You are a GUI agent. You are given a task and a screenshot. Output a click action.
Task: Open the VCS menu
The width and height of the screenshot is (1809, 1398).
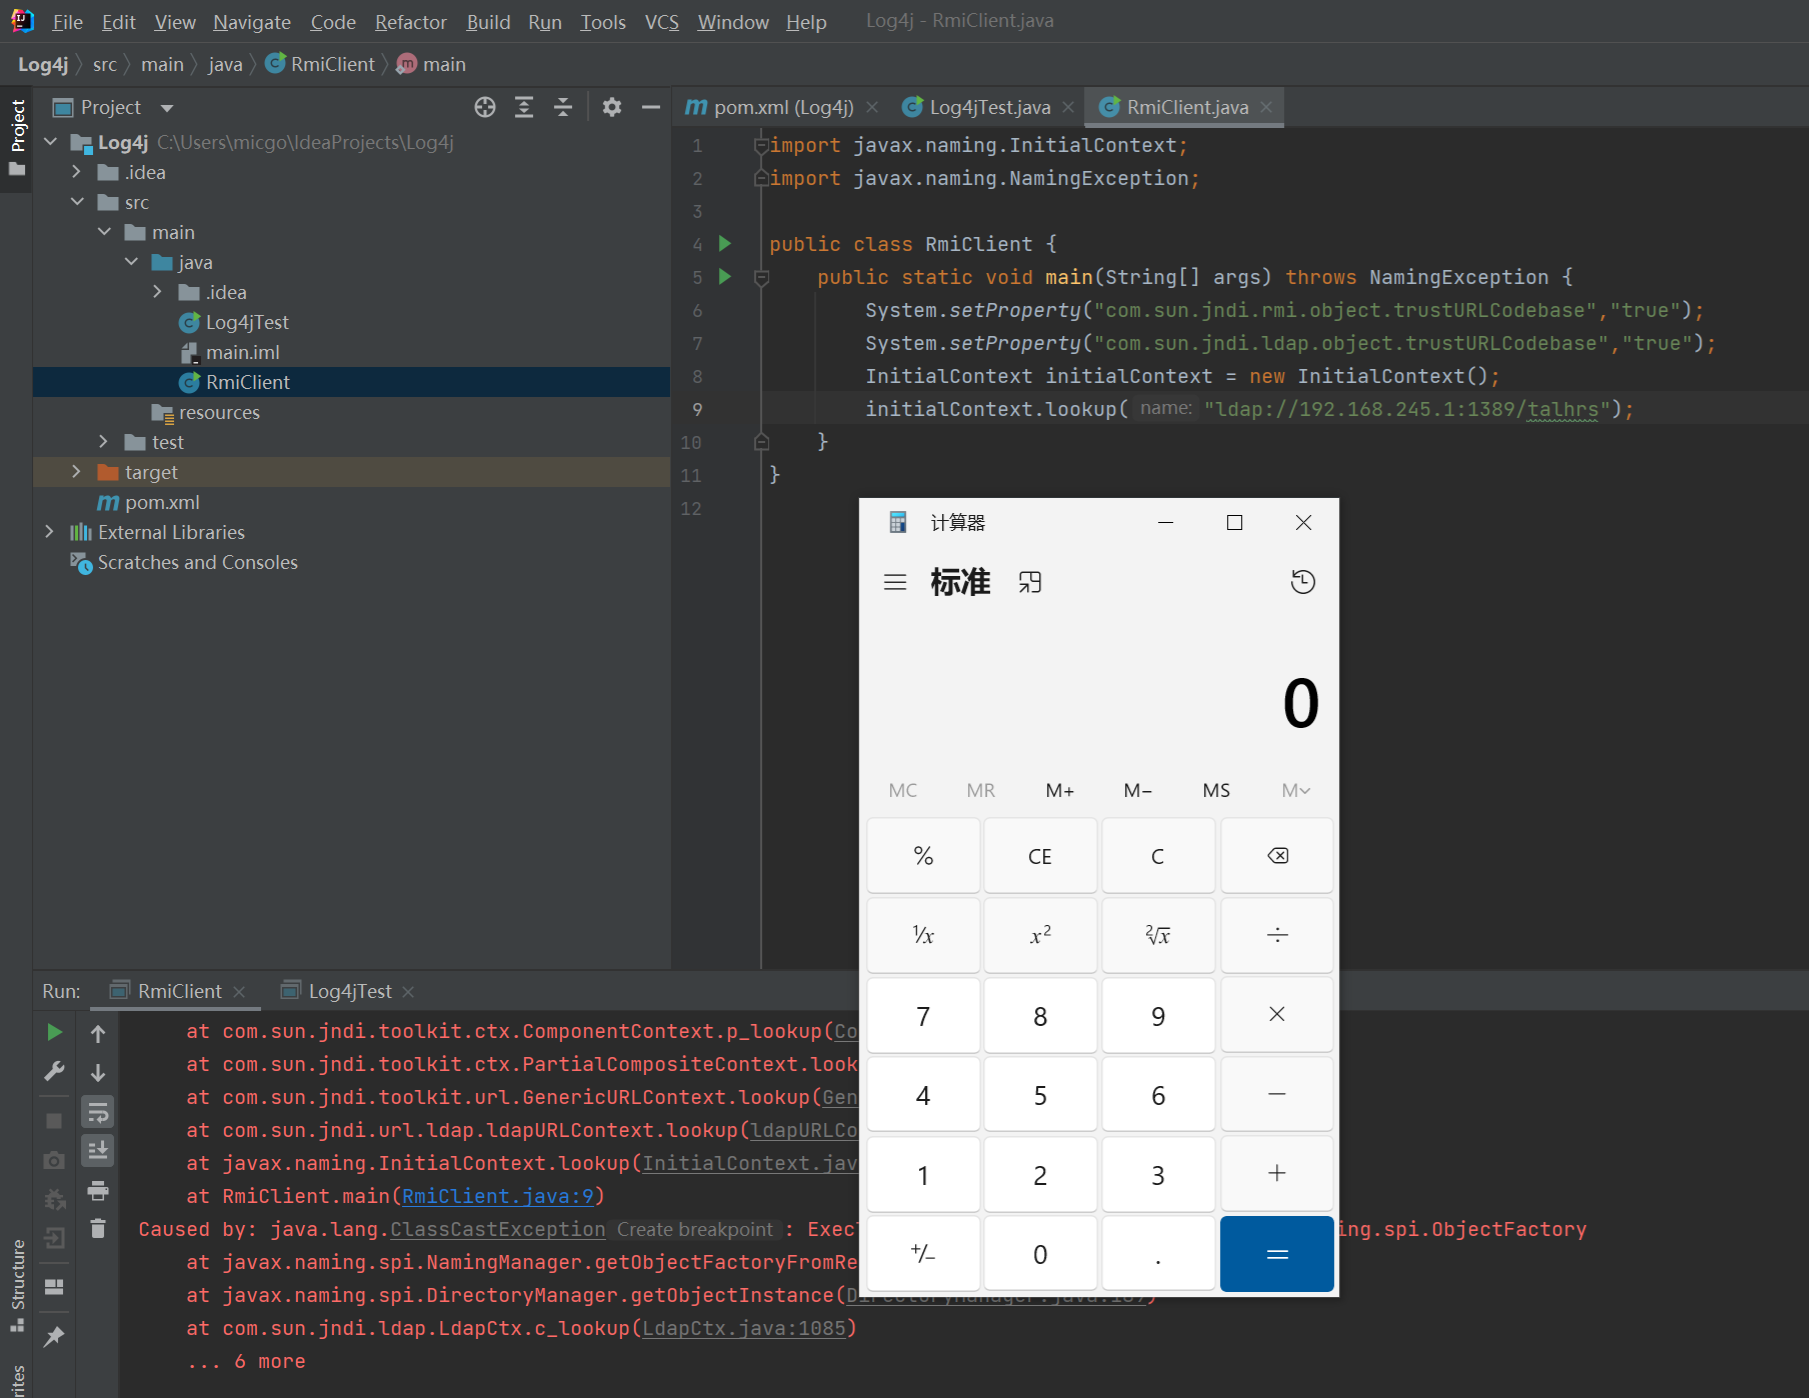661,22
